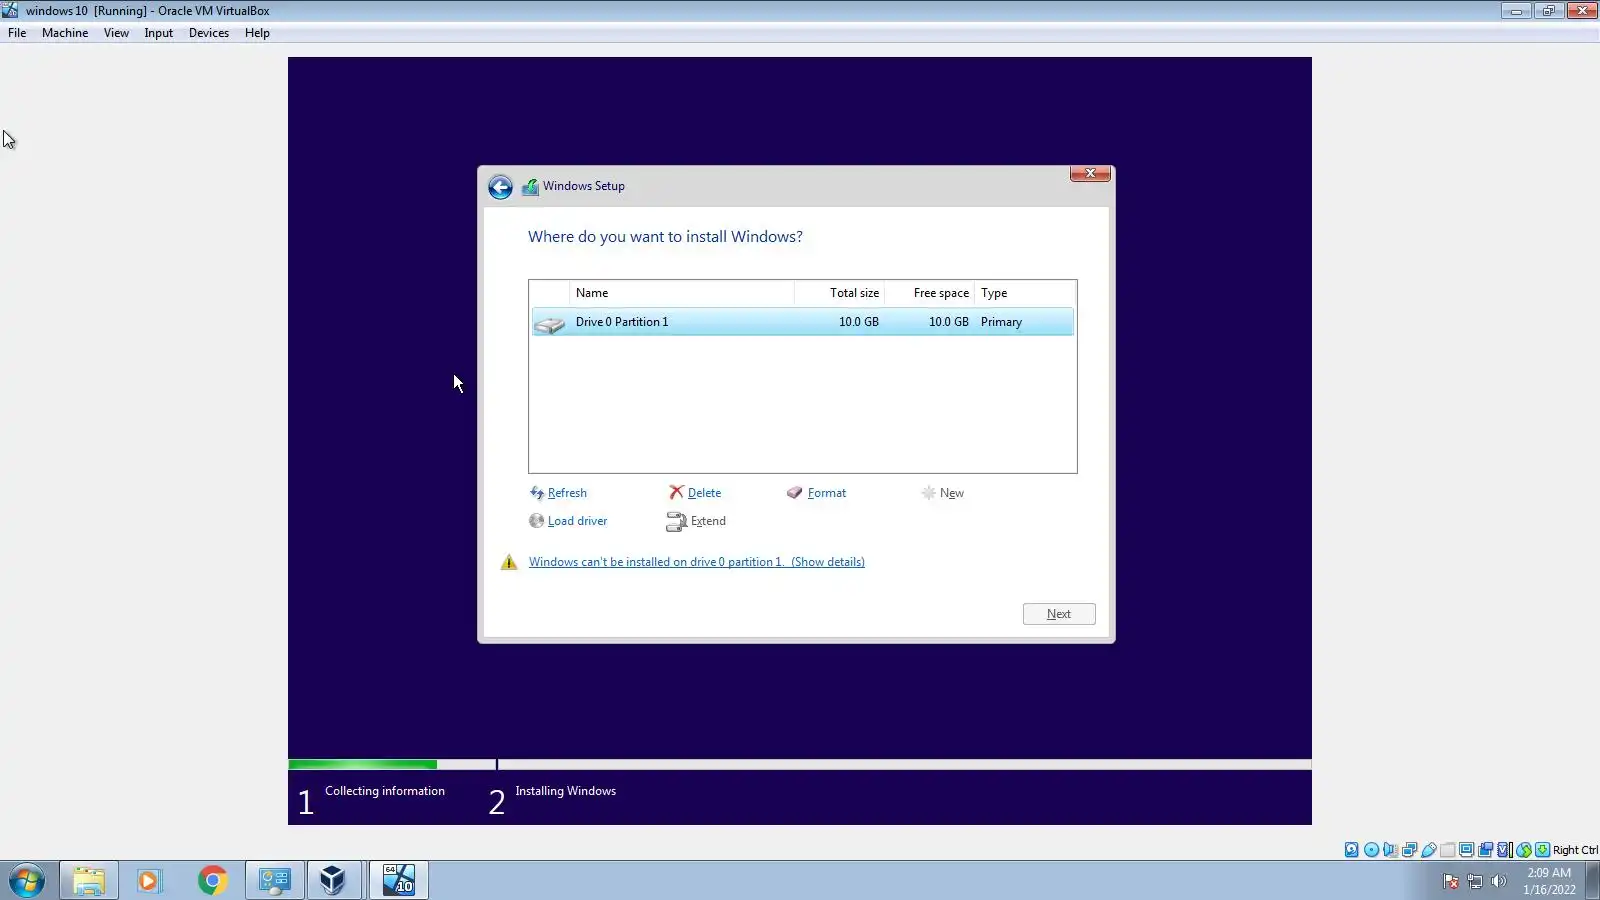This screenshot has width=1600, height=900.
Task: Open the "Windows can't be installed" warning details link
Action: (697, 562)
